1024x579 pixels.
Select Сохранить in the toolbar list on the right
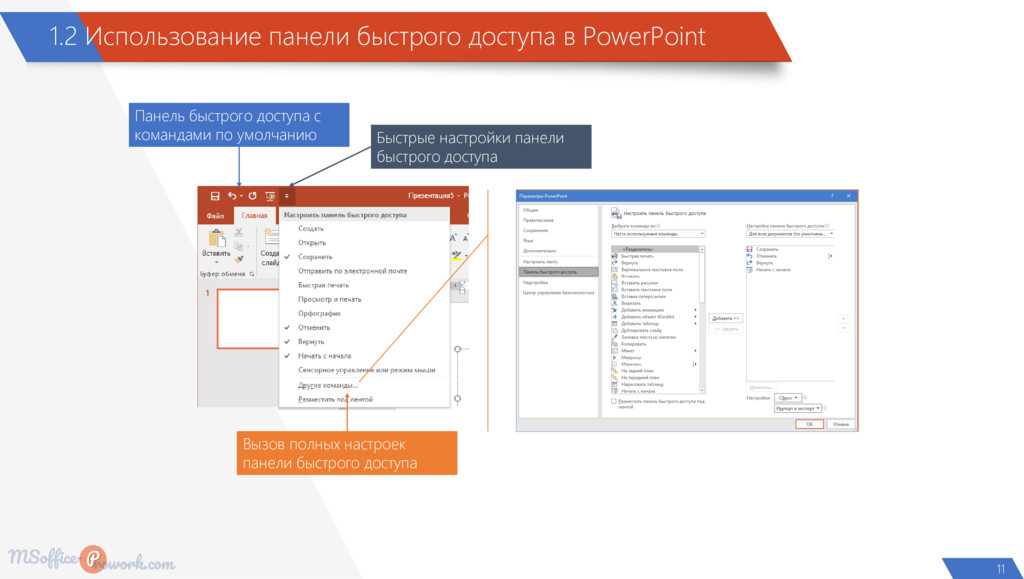(x=790, y=249)
